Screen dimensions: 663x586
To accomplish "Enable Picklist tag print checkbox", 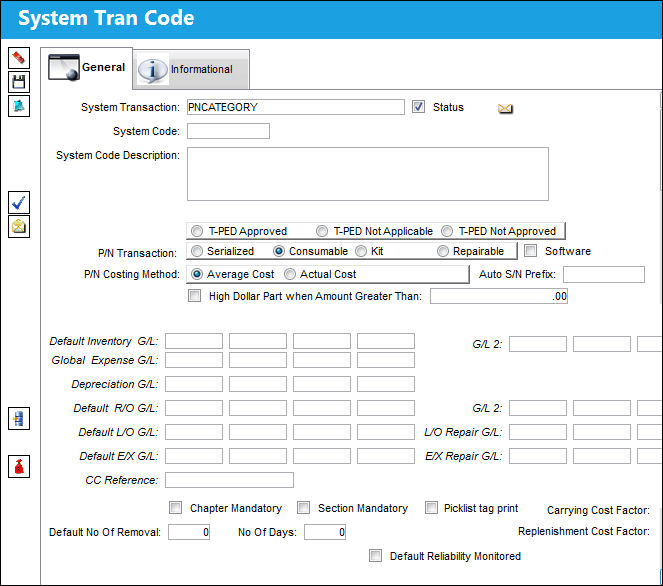I will pos(432,507).
